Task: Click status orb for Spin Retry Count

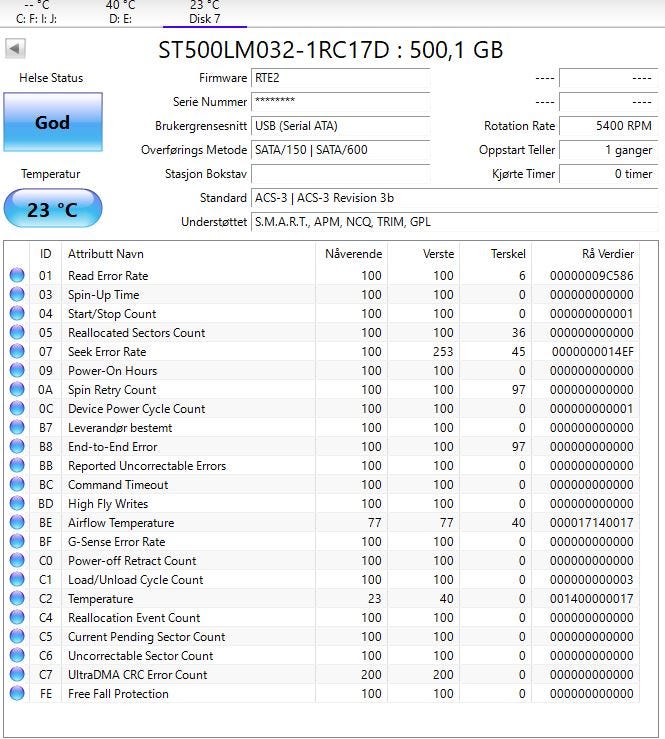Action: click(17, 389)
